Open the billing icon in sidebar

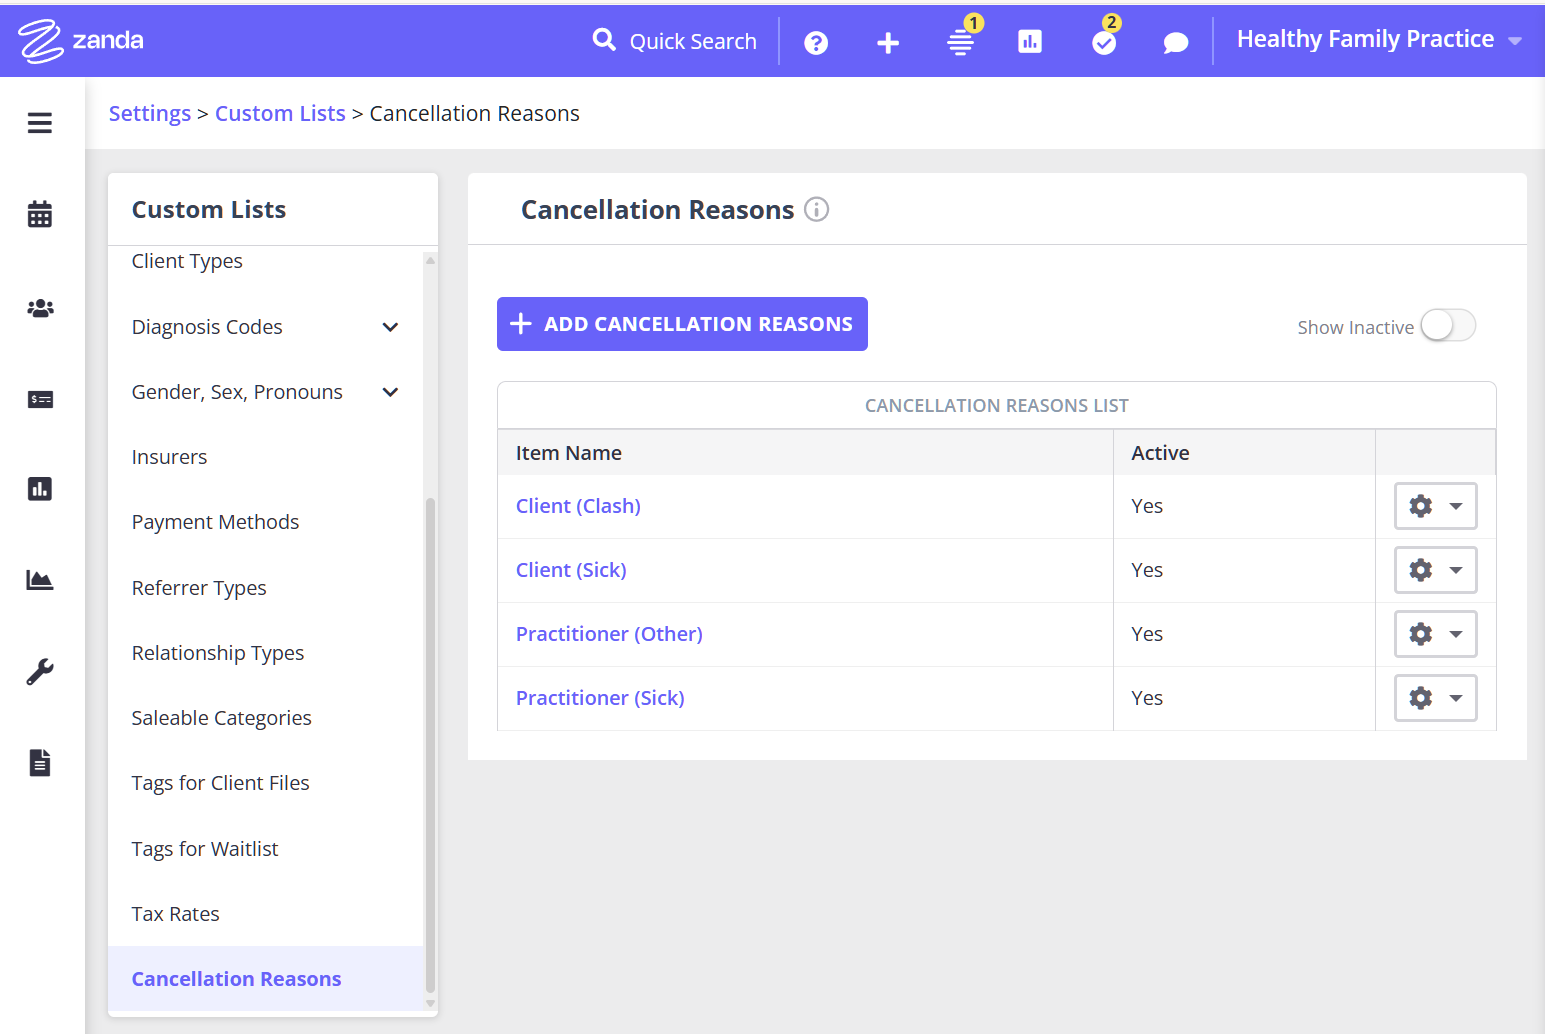coord(40,400)
